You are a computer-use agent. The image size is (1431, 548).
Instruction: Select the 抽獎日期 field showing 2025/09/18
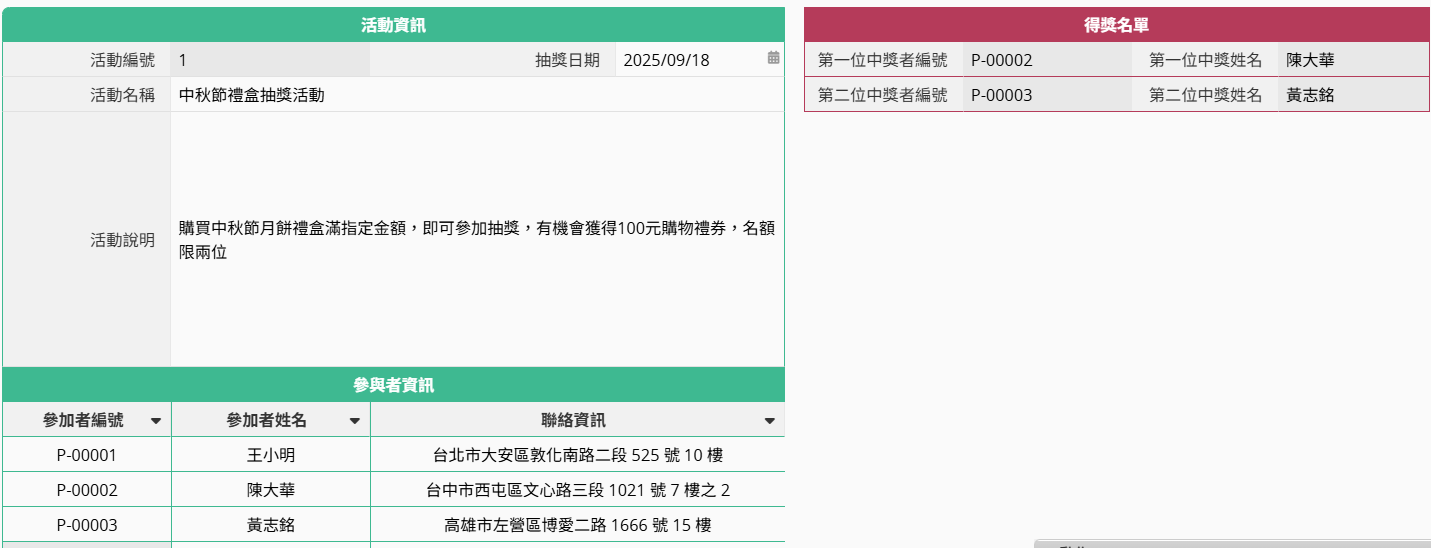(690, 60)
